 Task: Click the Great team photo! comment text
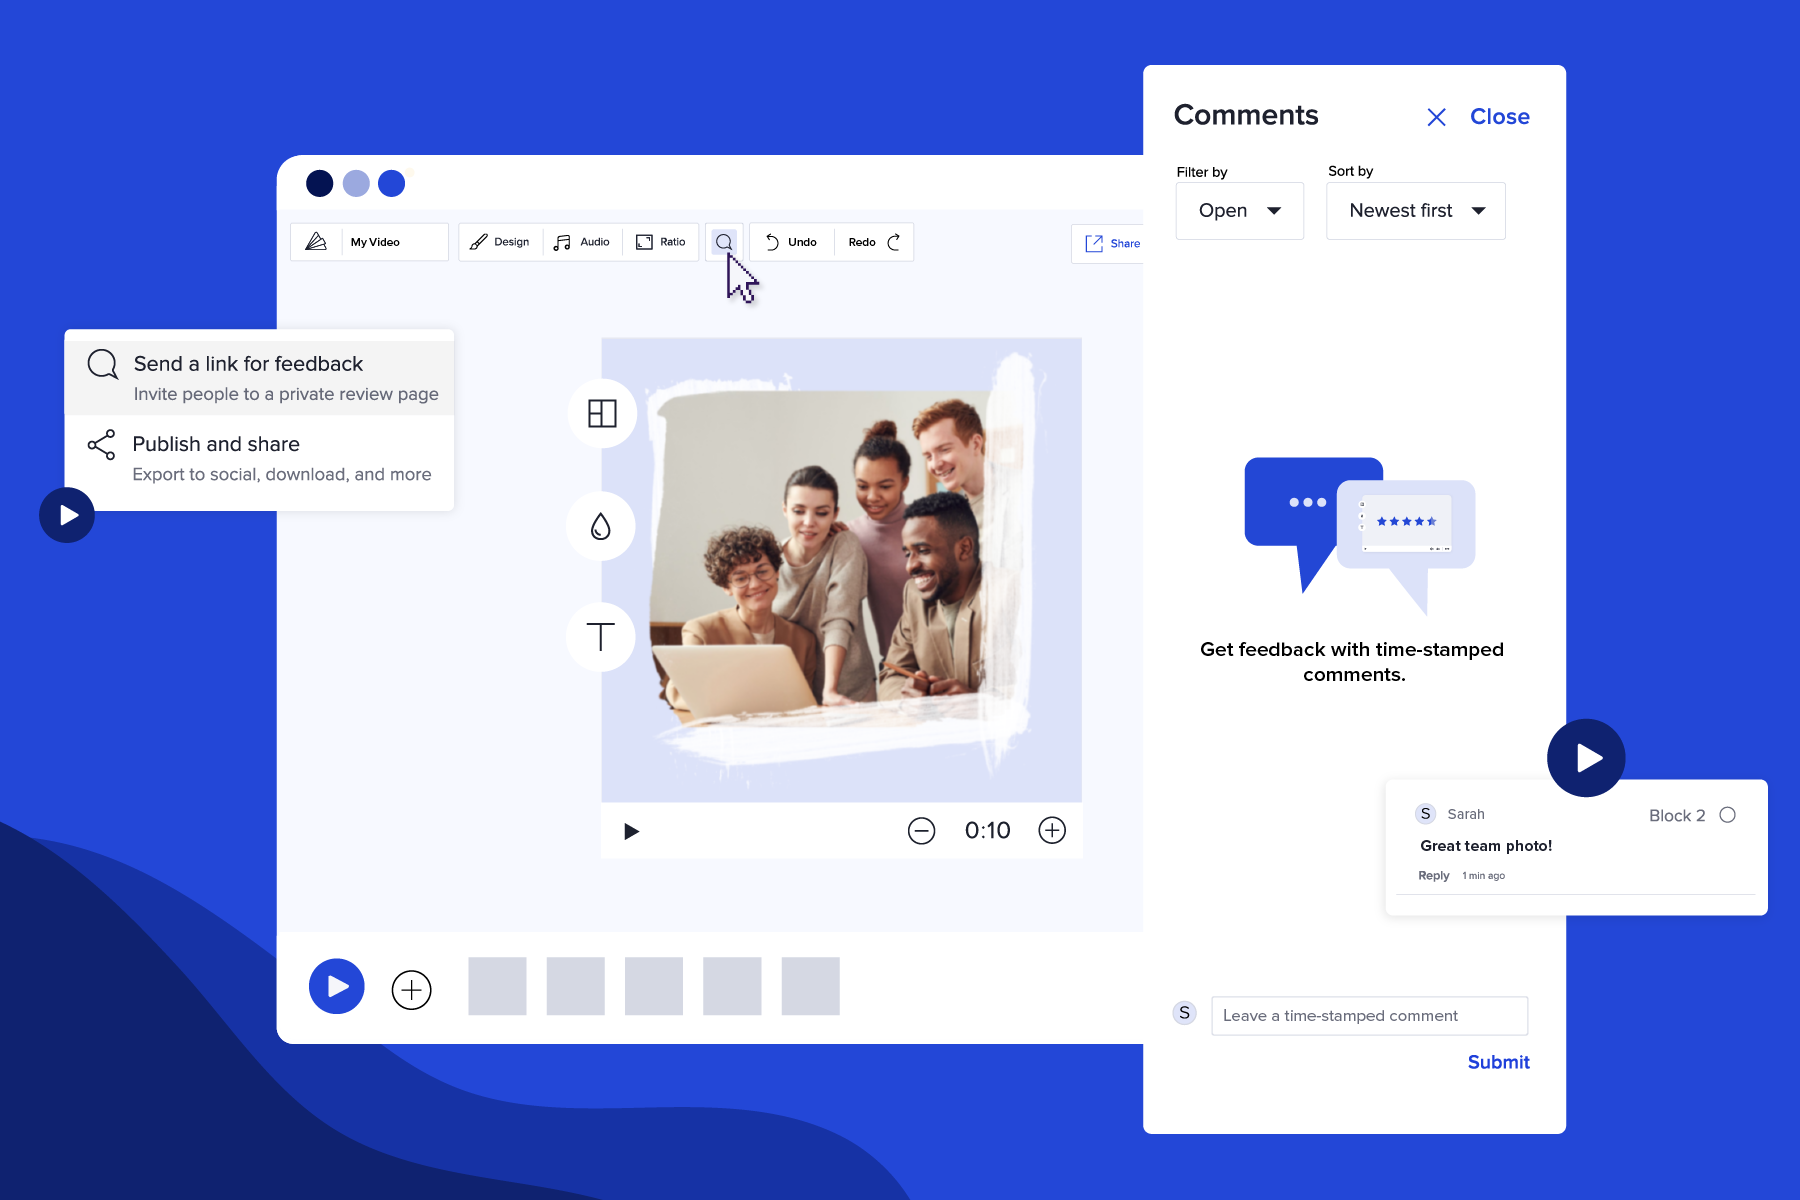[1486, 846]
